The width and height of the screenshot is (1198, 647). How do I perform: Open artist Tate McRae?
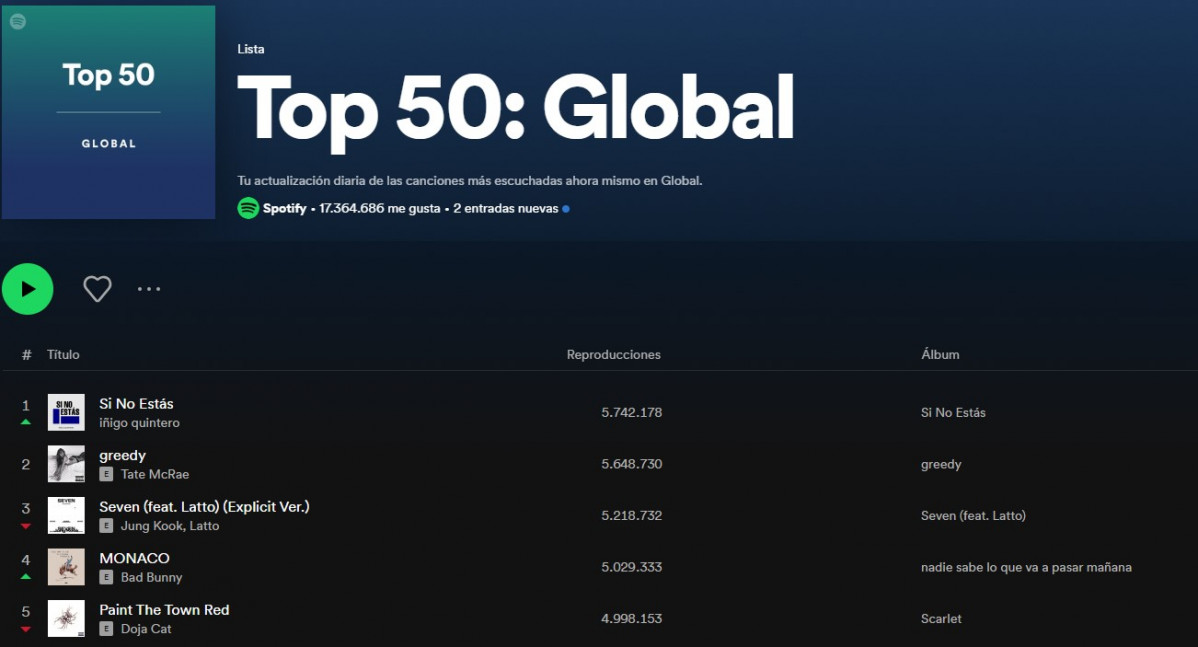click(x=154, y=474)
